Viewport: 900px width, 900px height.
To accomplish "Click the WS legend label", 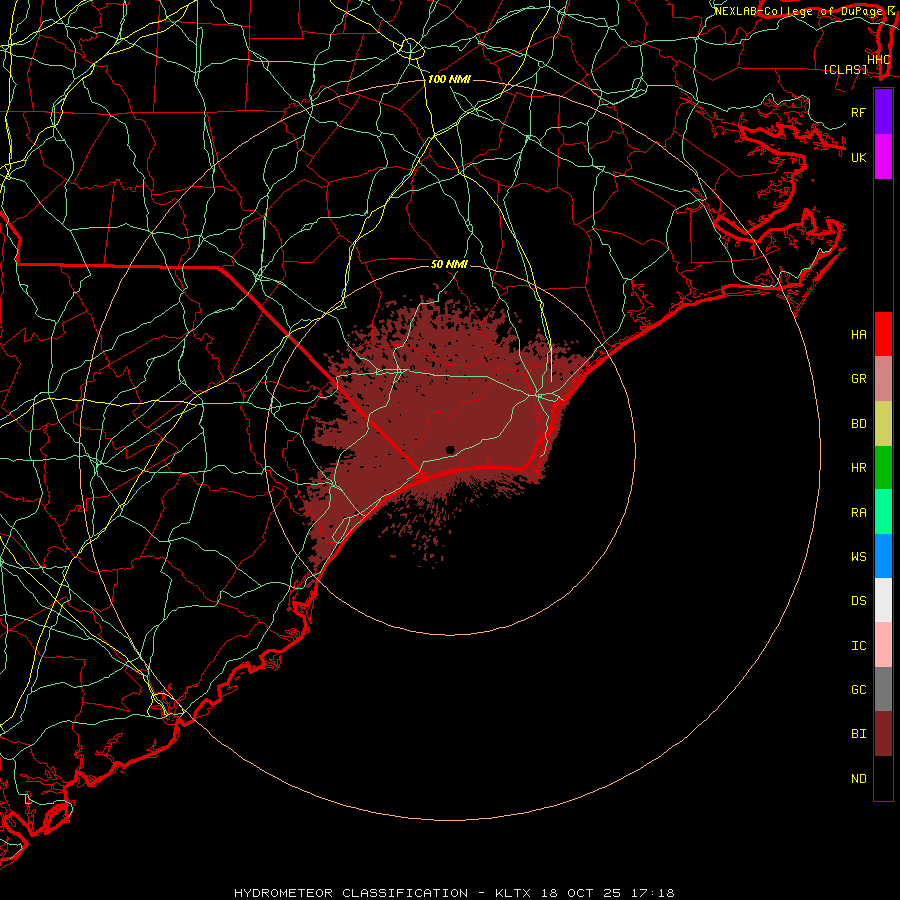I will [858, 556].
